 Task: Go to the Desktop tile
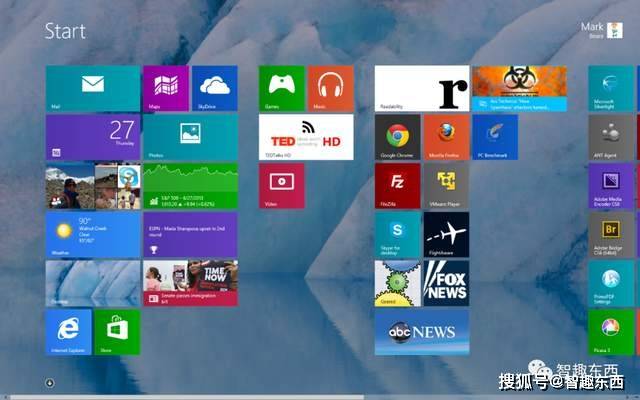click(x=93, y=284)
